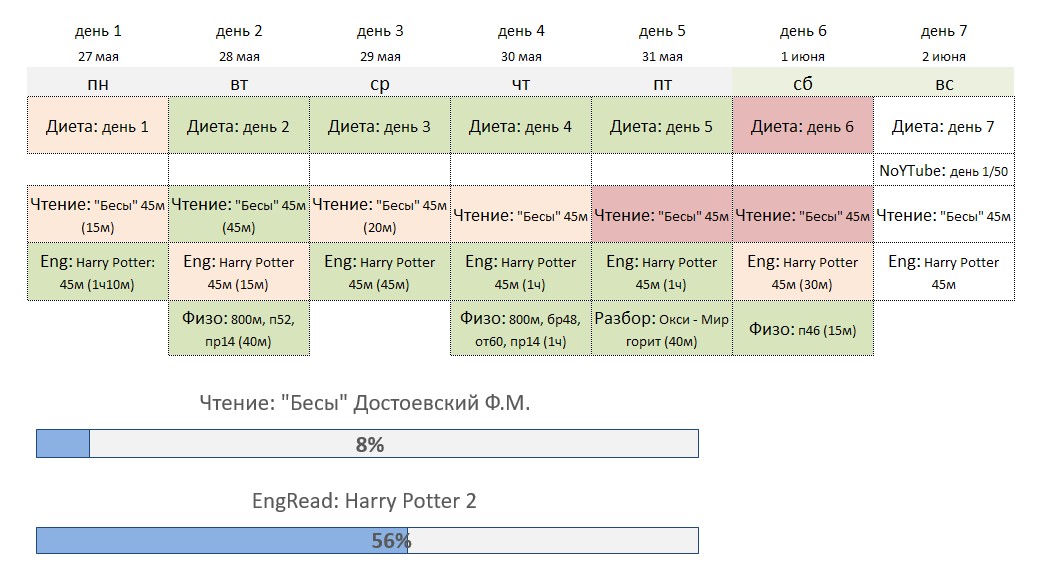Click the Диета: день 1 cell
Screen dimensions: 1038x581
98,126
